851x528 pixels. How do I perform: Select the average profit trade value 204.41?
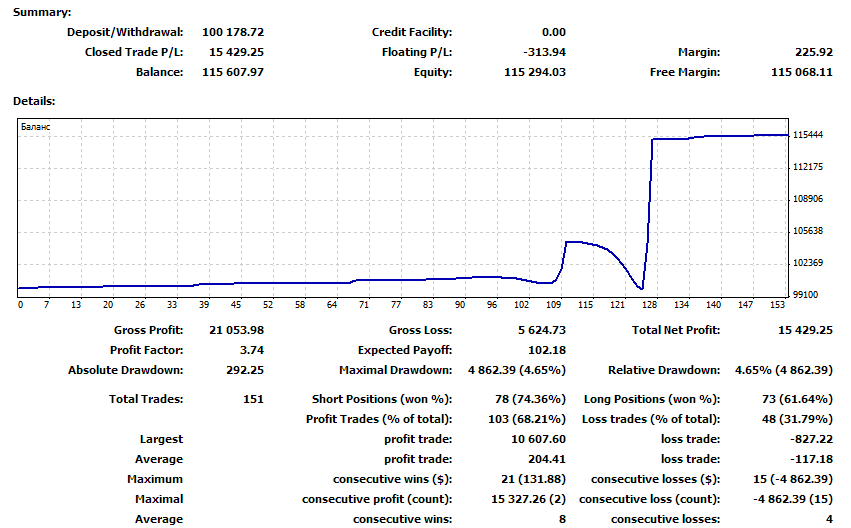[x=547, y=459]
